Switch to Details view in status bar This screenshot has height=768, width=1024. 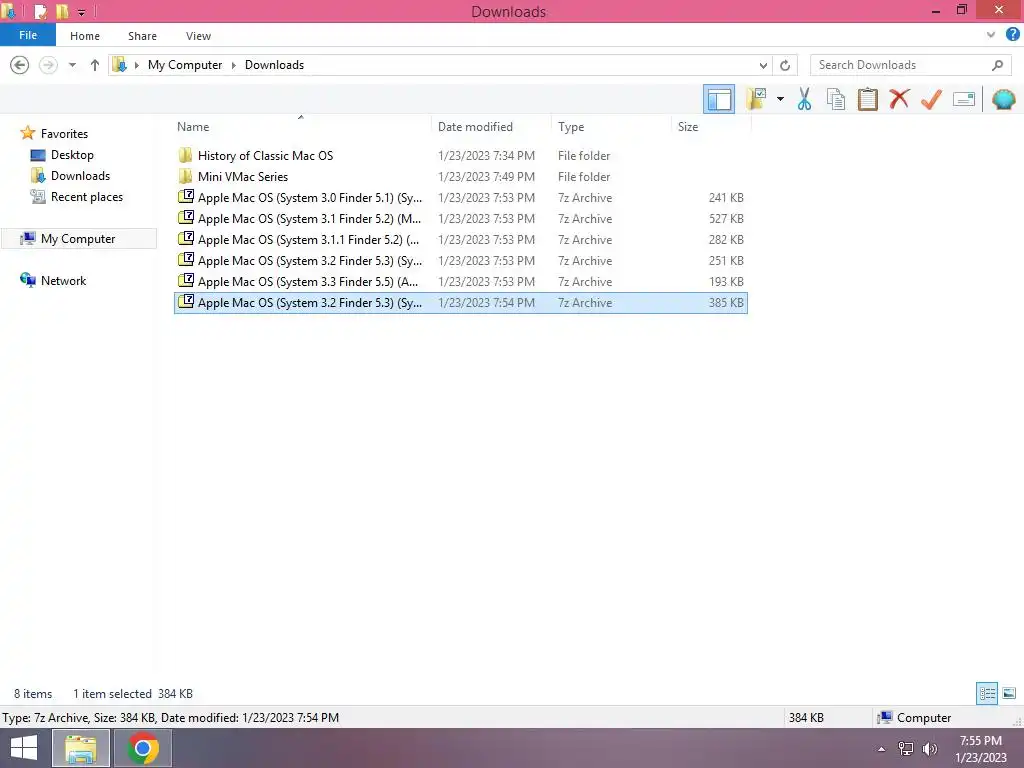(x=987, y=694)
